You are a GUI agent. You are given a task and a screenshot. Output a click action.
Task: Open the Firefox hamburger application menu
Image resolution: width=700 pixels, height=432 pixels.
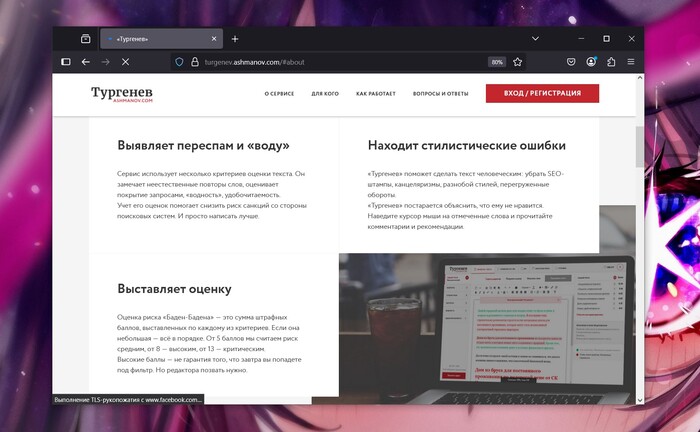pos(631,62)
